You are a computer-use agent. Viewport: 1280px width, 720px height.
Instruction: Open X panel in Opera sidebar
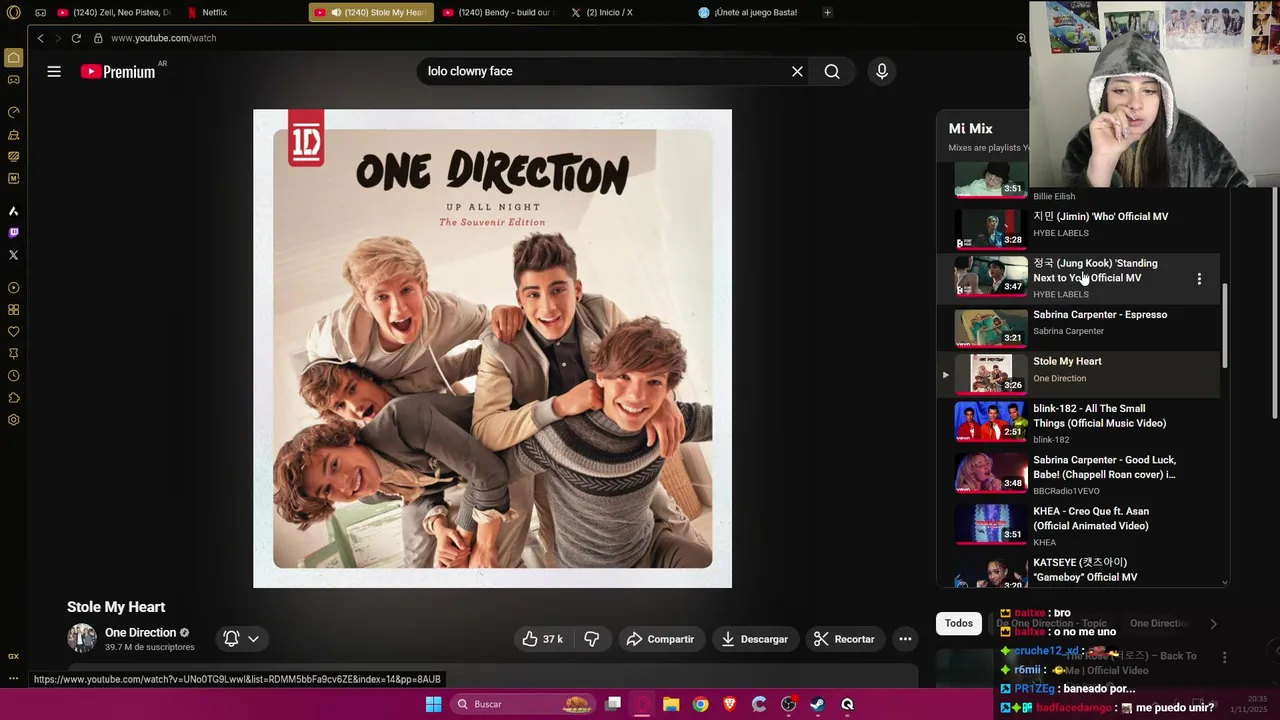(13, 255)
